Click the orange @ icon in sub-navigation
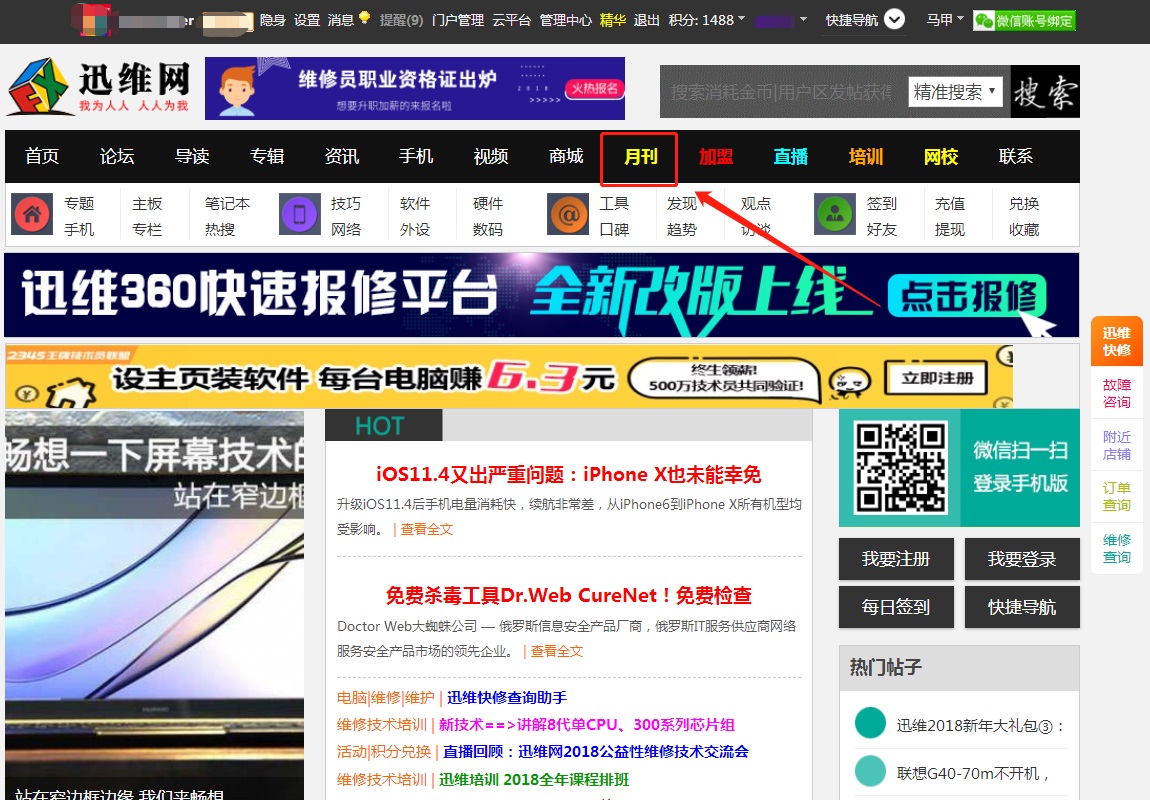The width and height of the screenshot is (1150, 800). (x=568, y=214)
